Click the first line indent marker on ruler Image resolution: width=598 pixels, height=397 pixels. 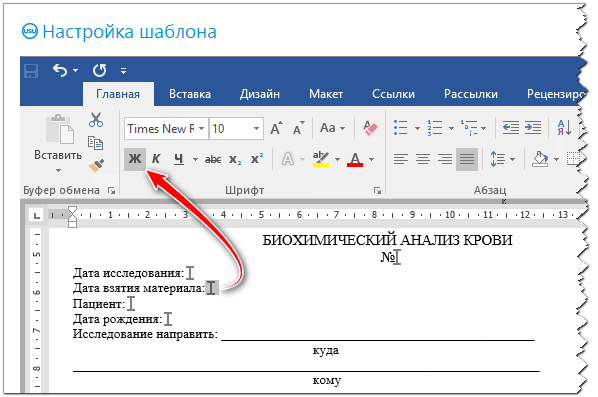(72, 210)
